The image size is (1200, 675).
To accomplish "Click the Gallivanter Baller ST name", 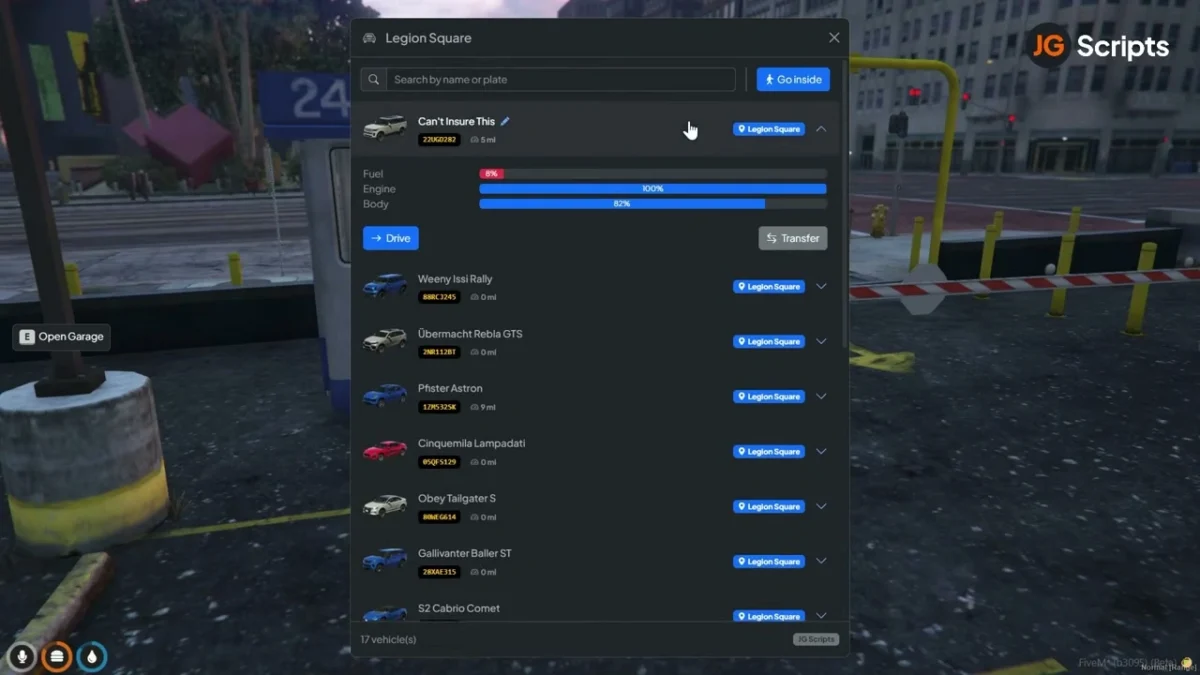I will pos(465,553).
